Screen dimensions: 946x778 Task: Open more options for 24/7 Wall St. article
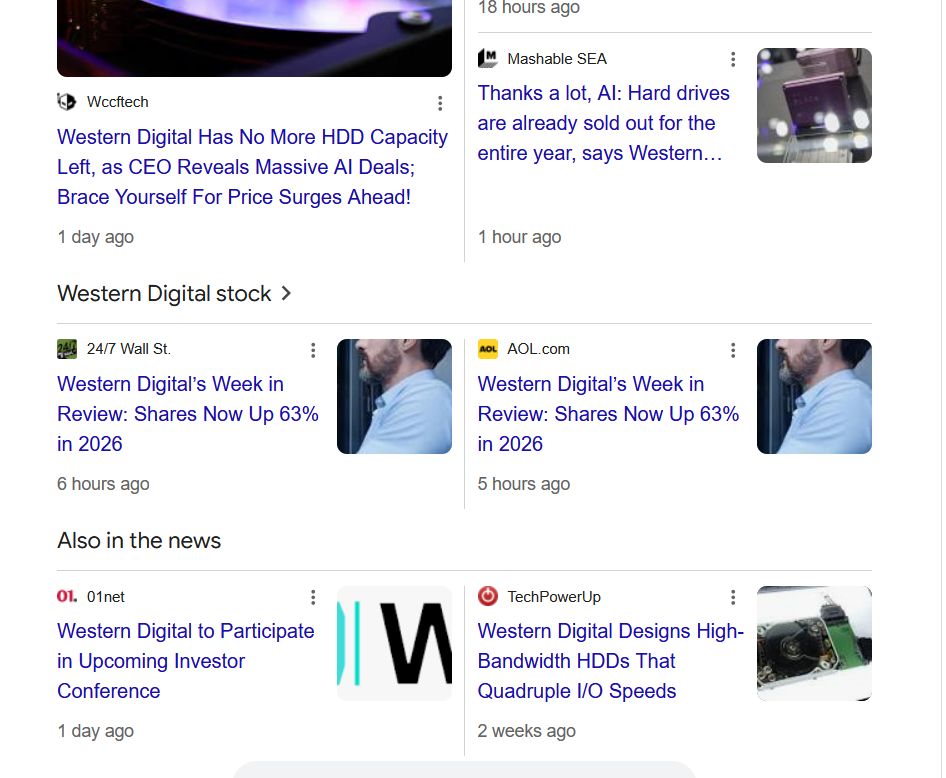pyautogui.click(x=313, y=350)
